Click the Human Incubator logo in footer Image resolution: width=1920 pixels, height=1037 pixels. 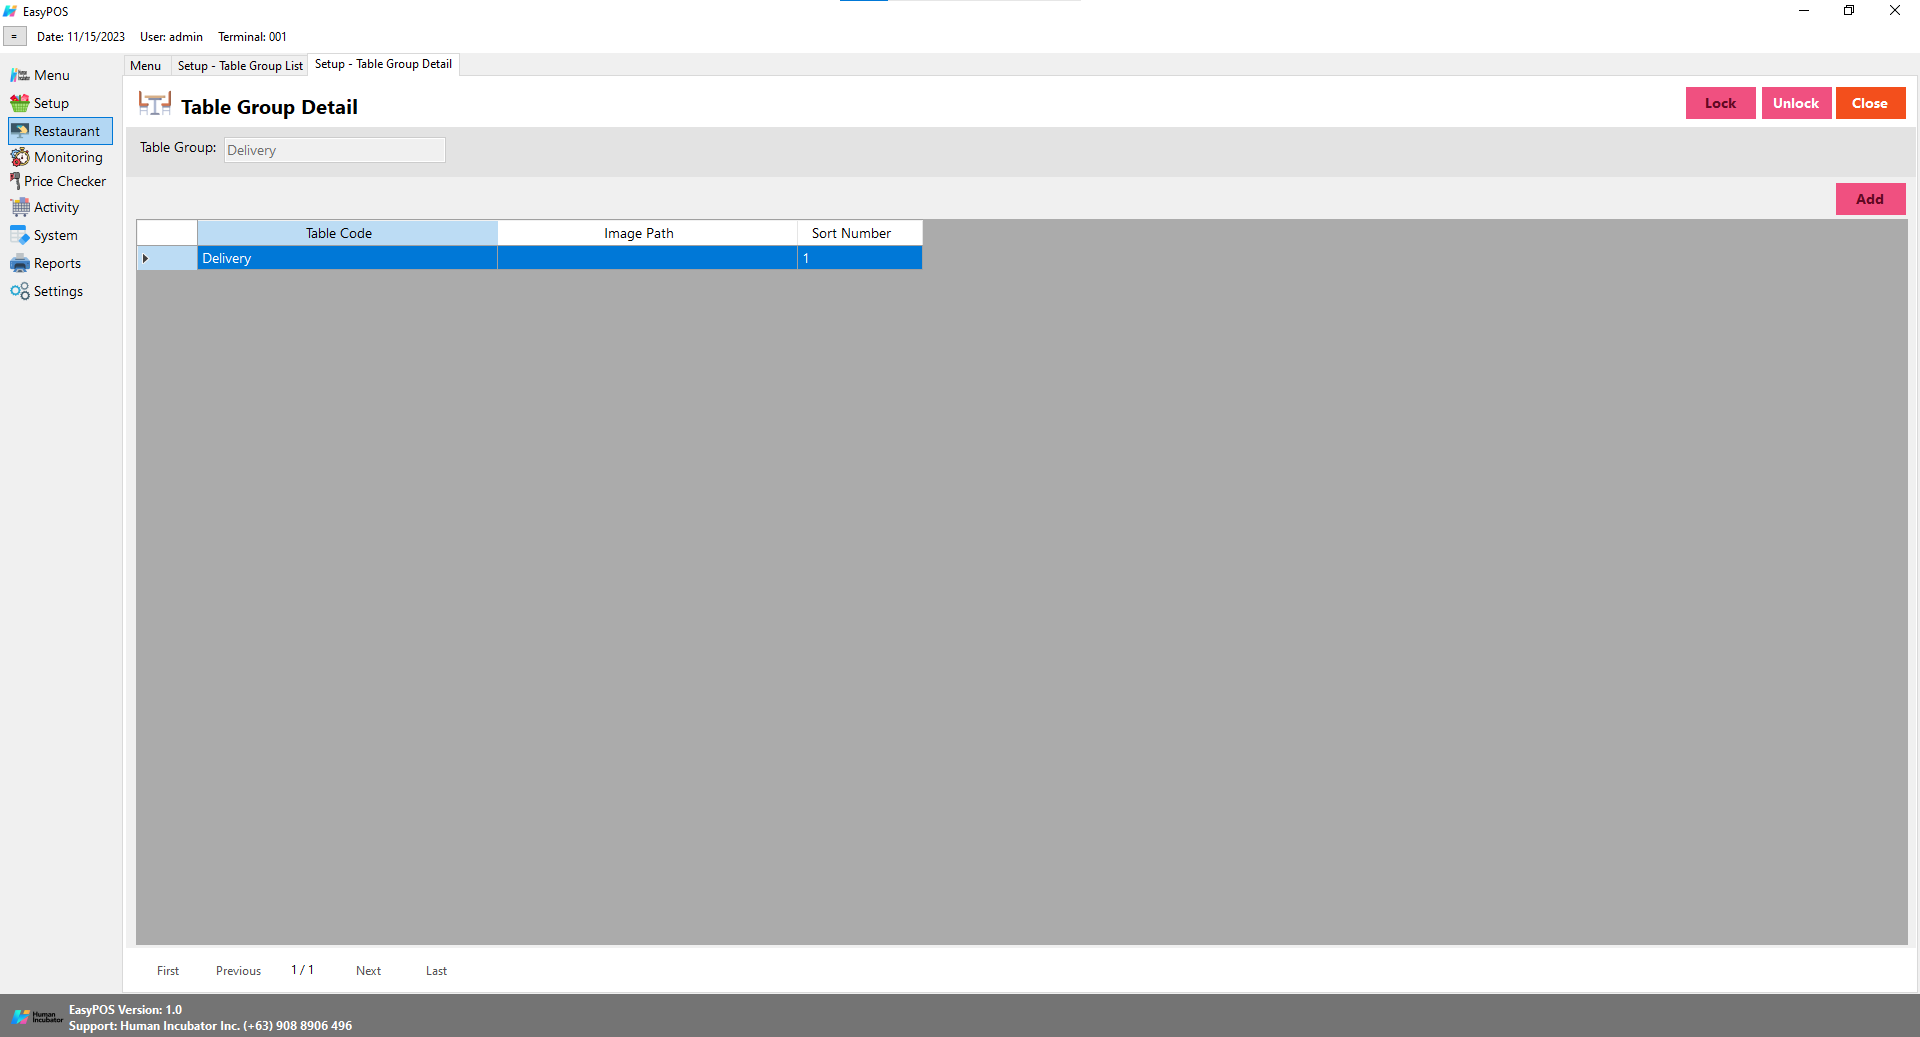pos(37,1017)
